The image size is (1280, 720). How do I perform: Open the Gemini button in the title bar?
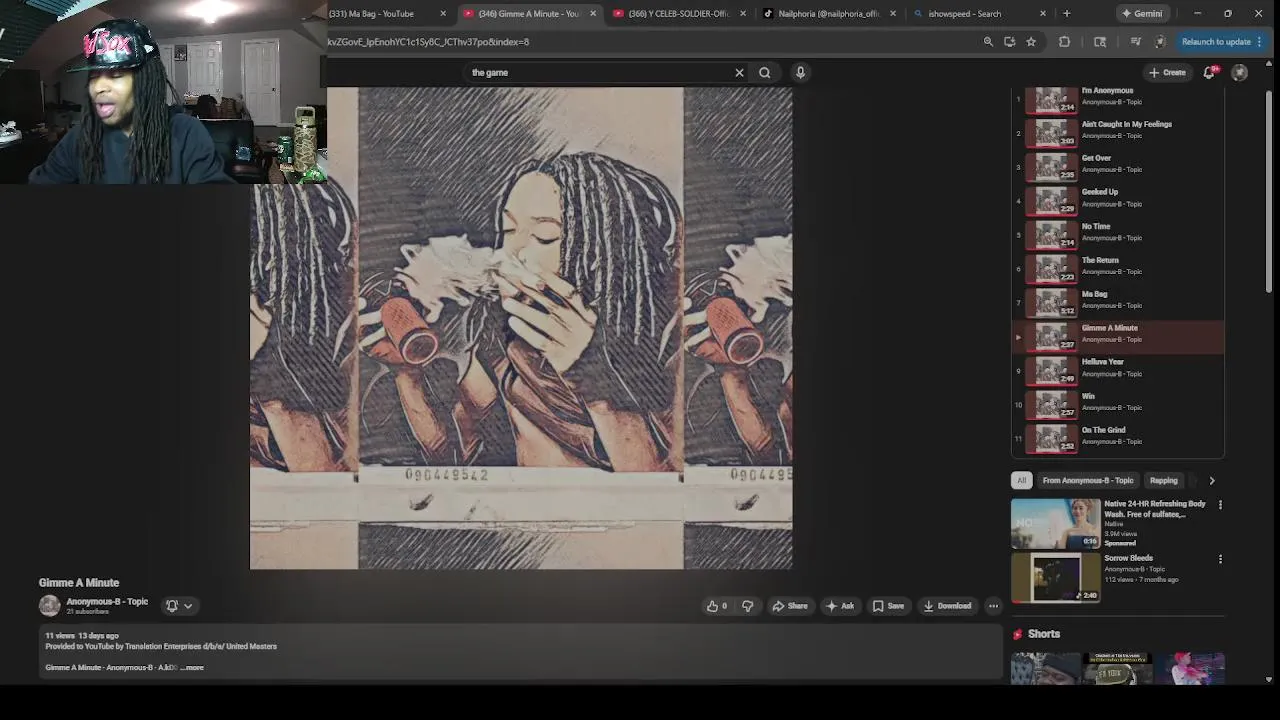point(1141,14)
